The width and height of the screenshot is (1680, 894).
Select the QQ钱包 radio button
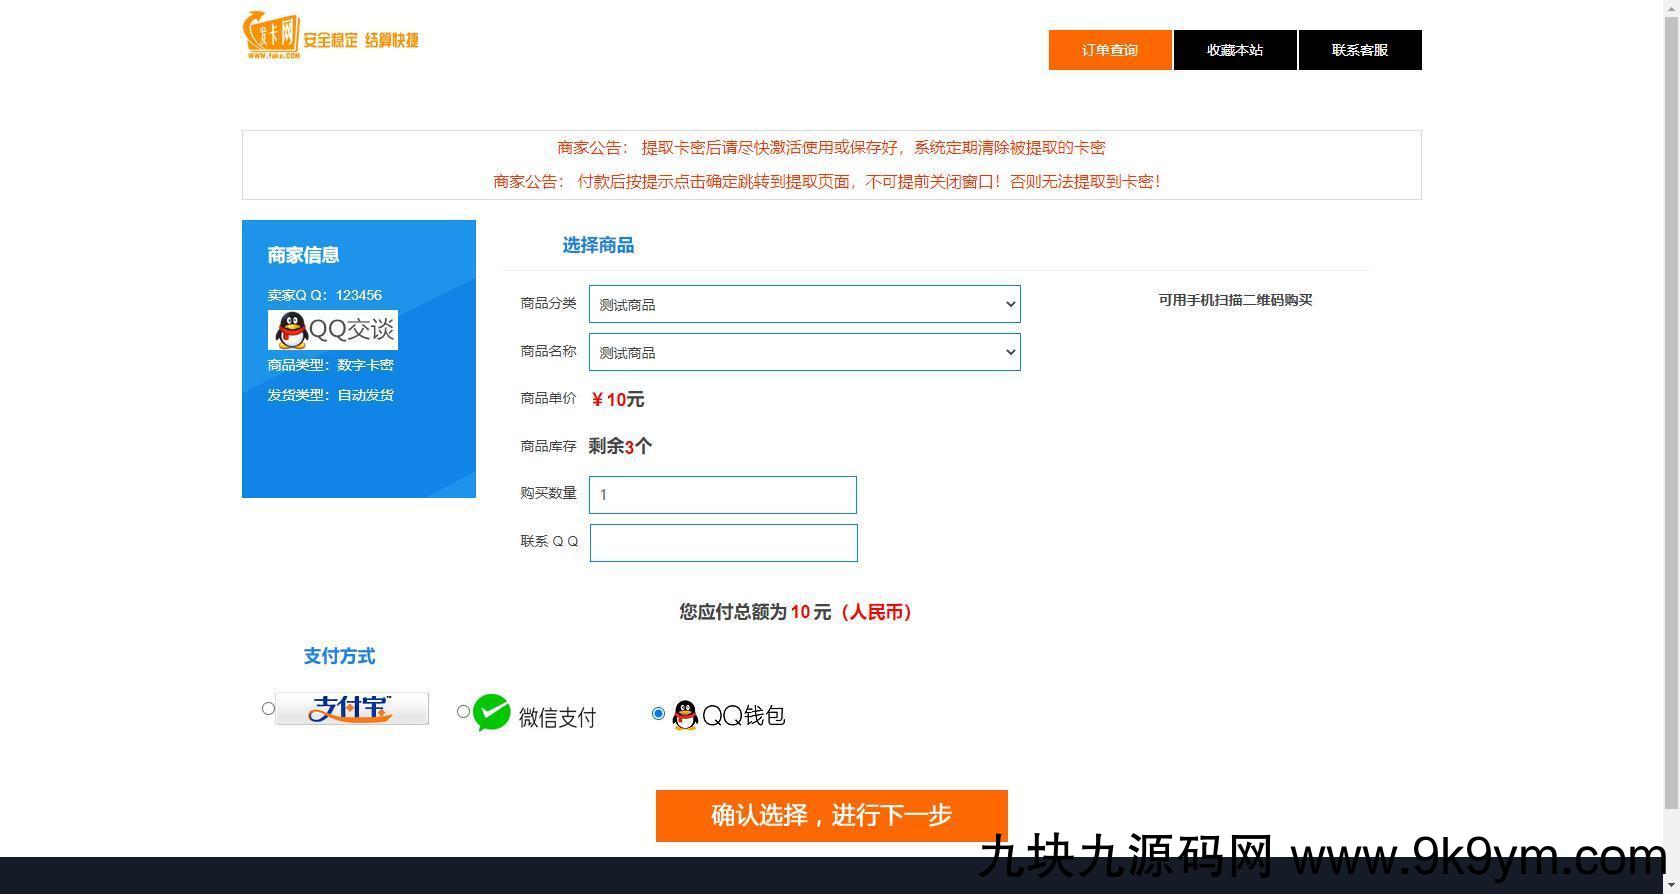[x=658, y=713]
